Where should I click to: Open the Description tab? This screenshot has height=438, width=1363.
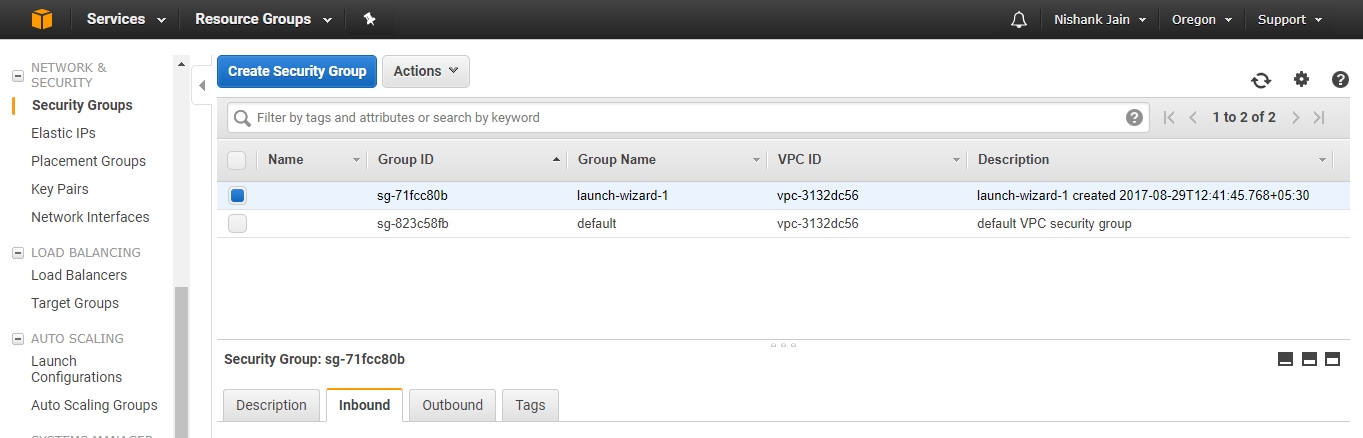(x=271, y=405)
